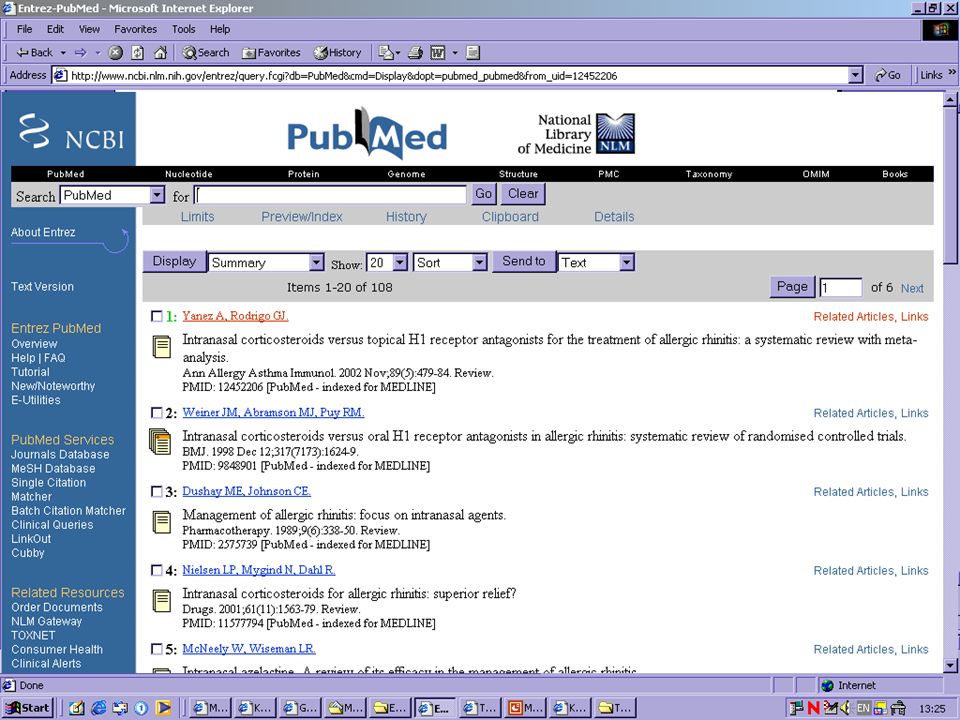
Task: Switch to the Nucleotide database tab
Action: tap(189, 174)
